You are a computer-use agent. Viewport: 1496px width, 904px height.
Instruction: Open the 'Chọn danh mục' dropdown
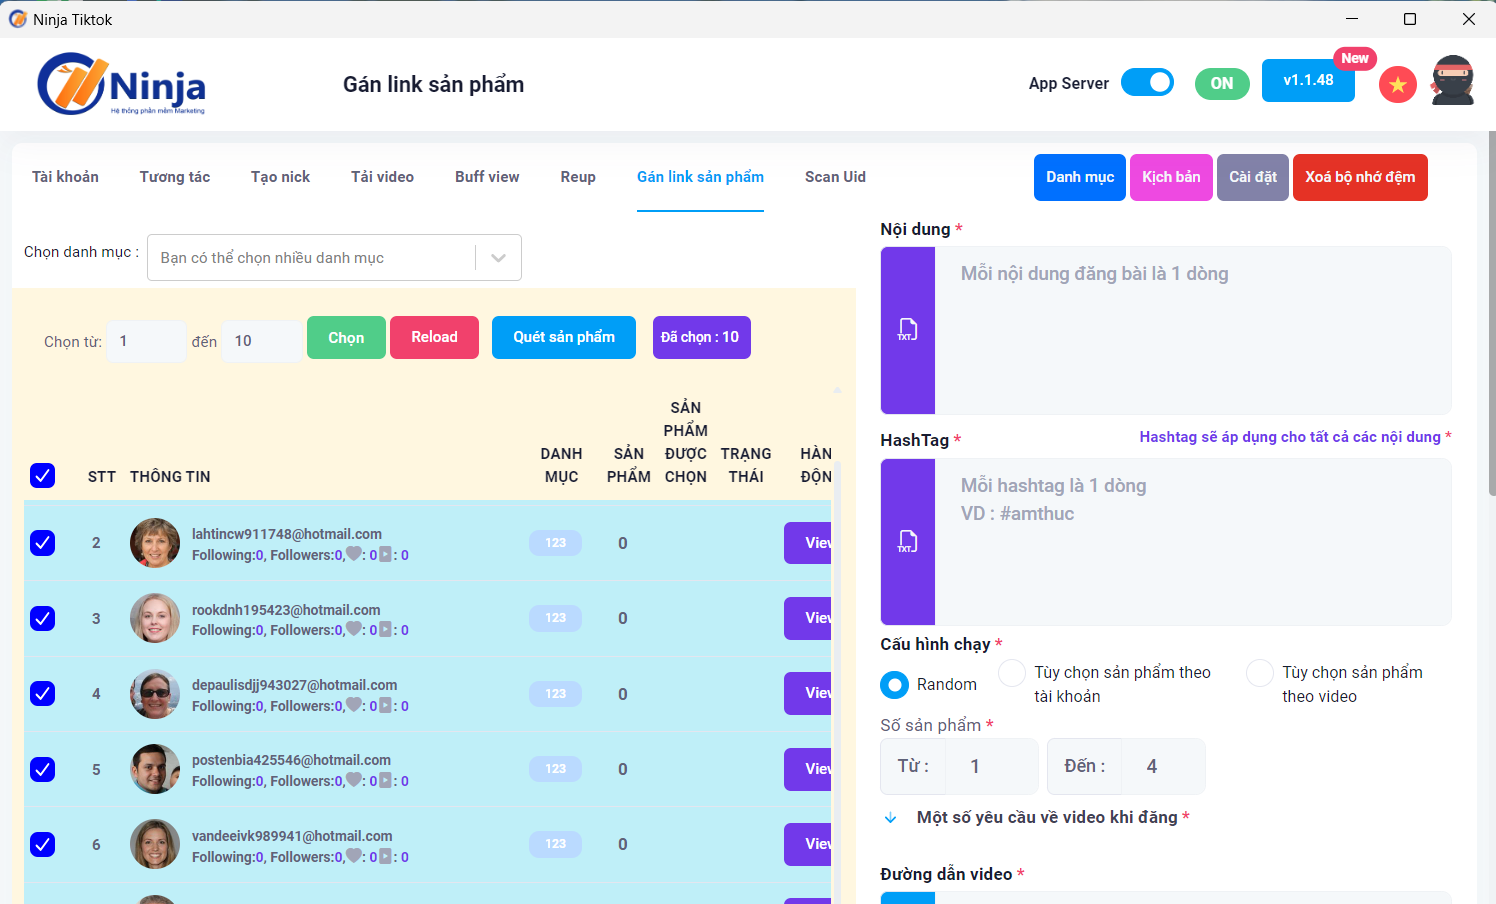[334, 258]
